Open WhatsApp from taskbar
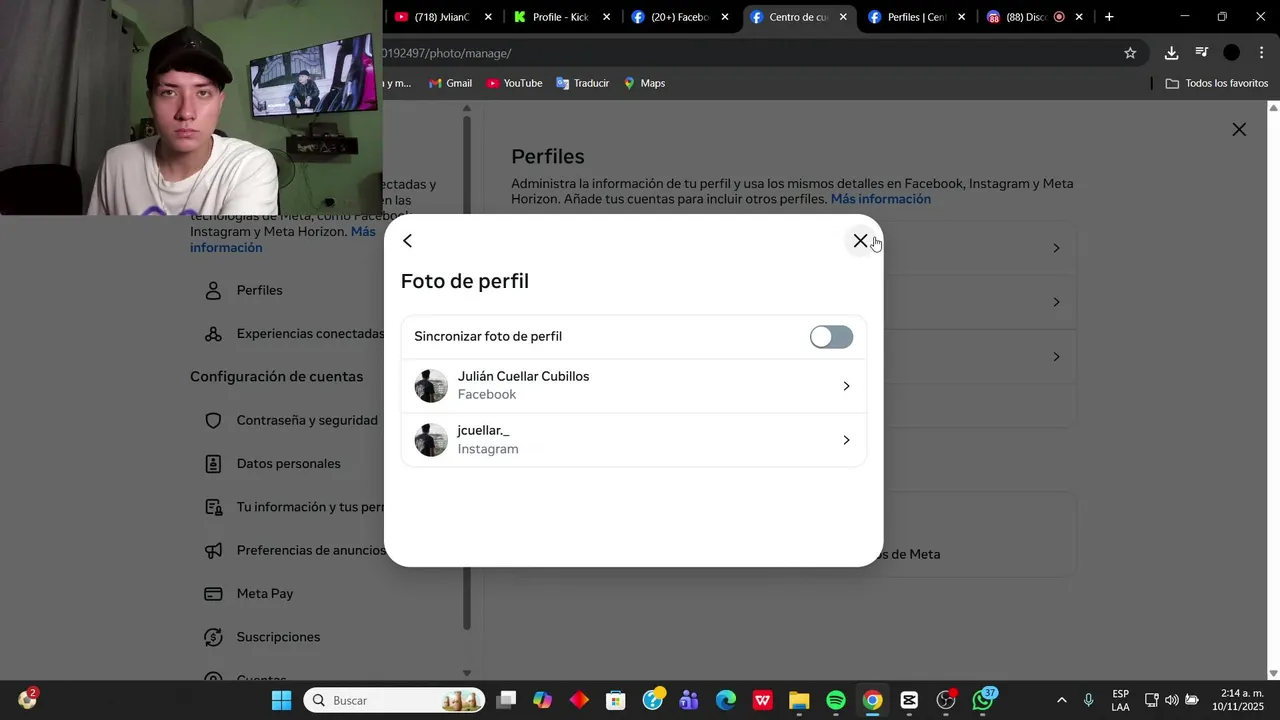This screenshot has width=1280, height=720. (x=983, y=700)
